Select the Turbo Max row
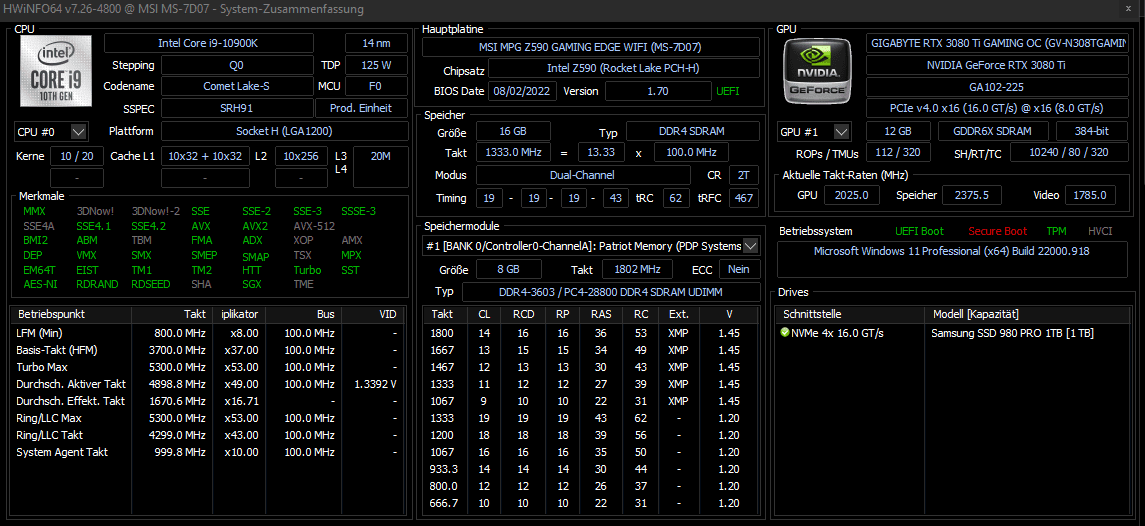The image size is (1145, 526). pos(207,367)
